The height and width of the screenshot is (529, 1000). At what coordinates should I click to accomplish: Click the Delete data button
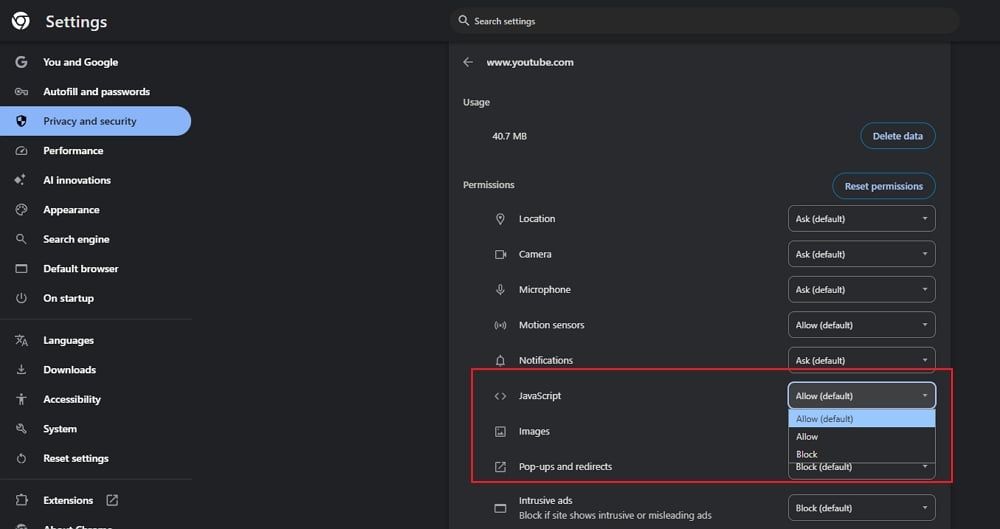[897, 136]
